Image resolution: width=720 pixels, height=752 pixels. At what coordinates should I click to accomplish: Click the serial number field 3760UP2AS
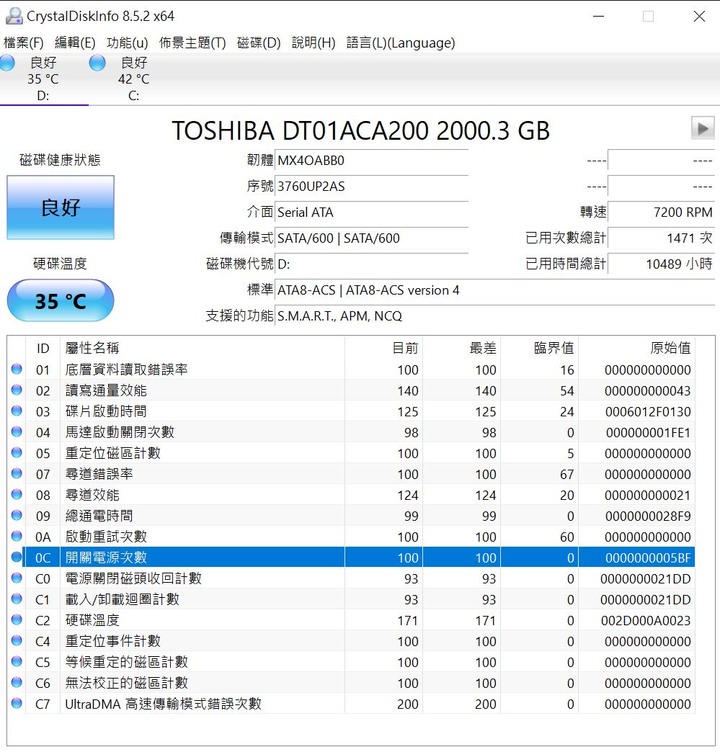coord(371,186)
